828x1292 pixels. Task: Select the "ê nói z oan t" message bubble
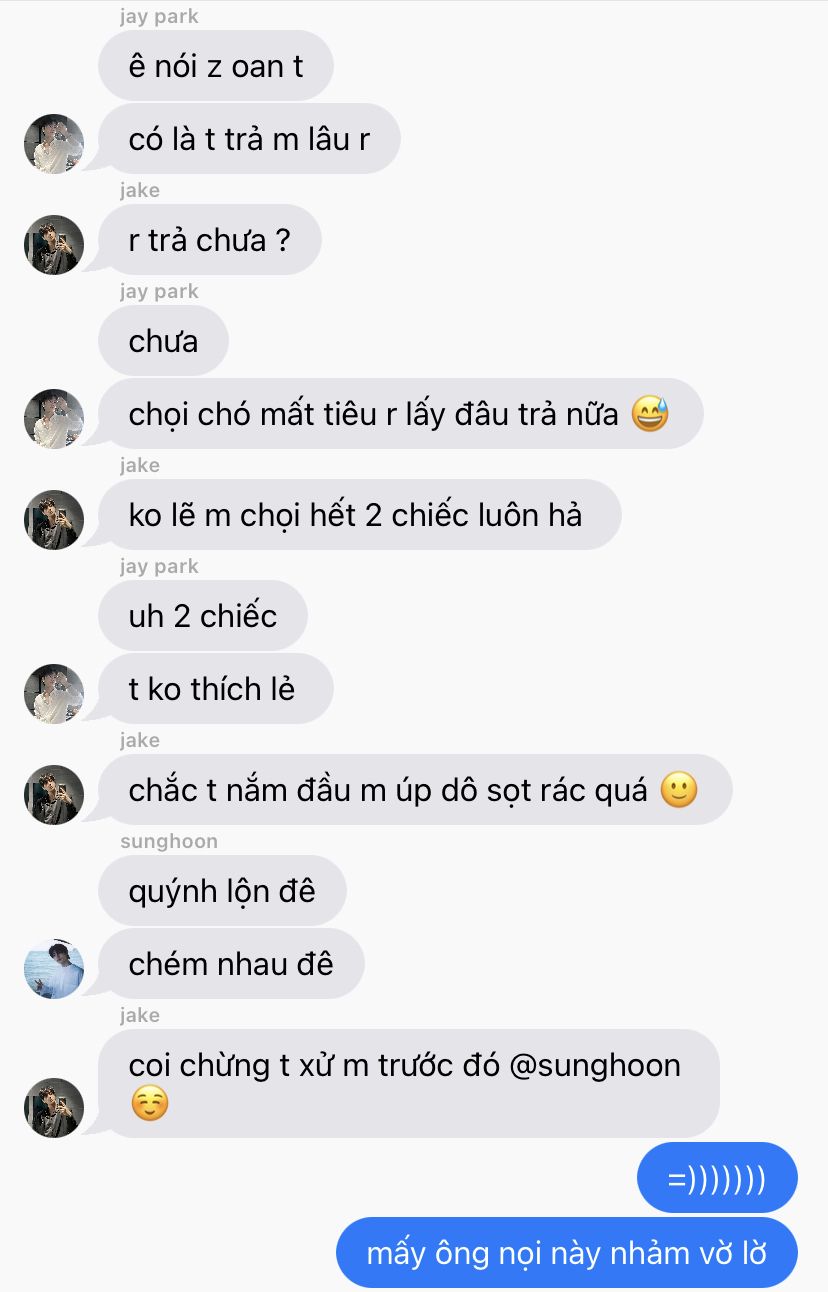(215, 65)
